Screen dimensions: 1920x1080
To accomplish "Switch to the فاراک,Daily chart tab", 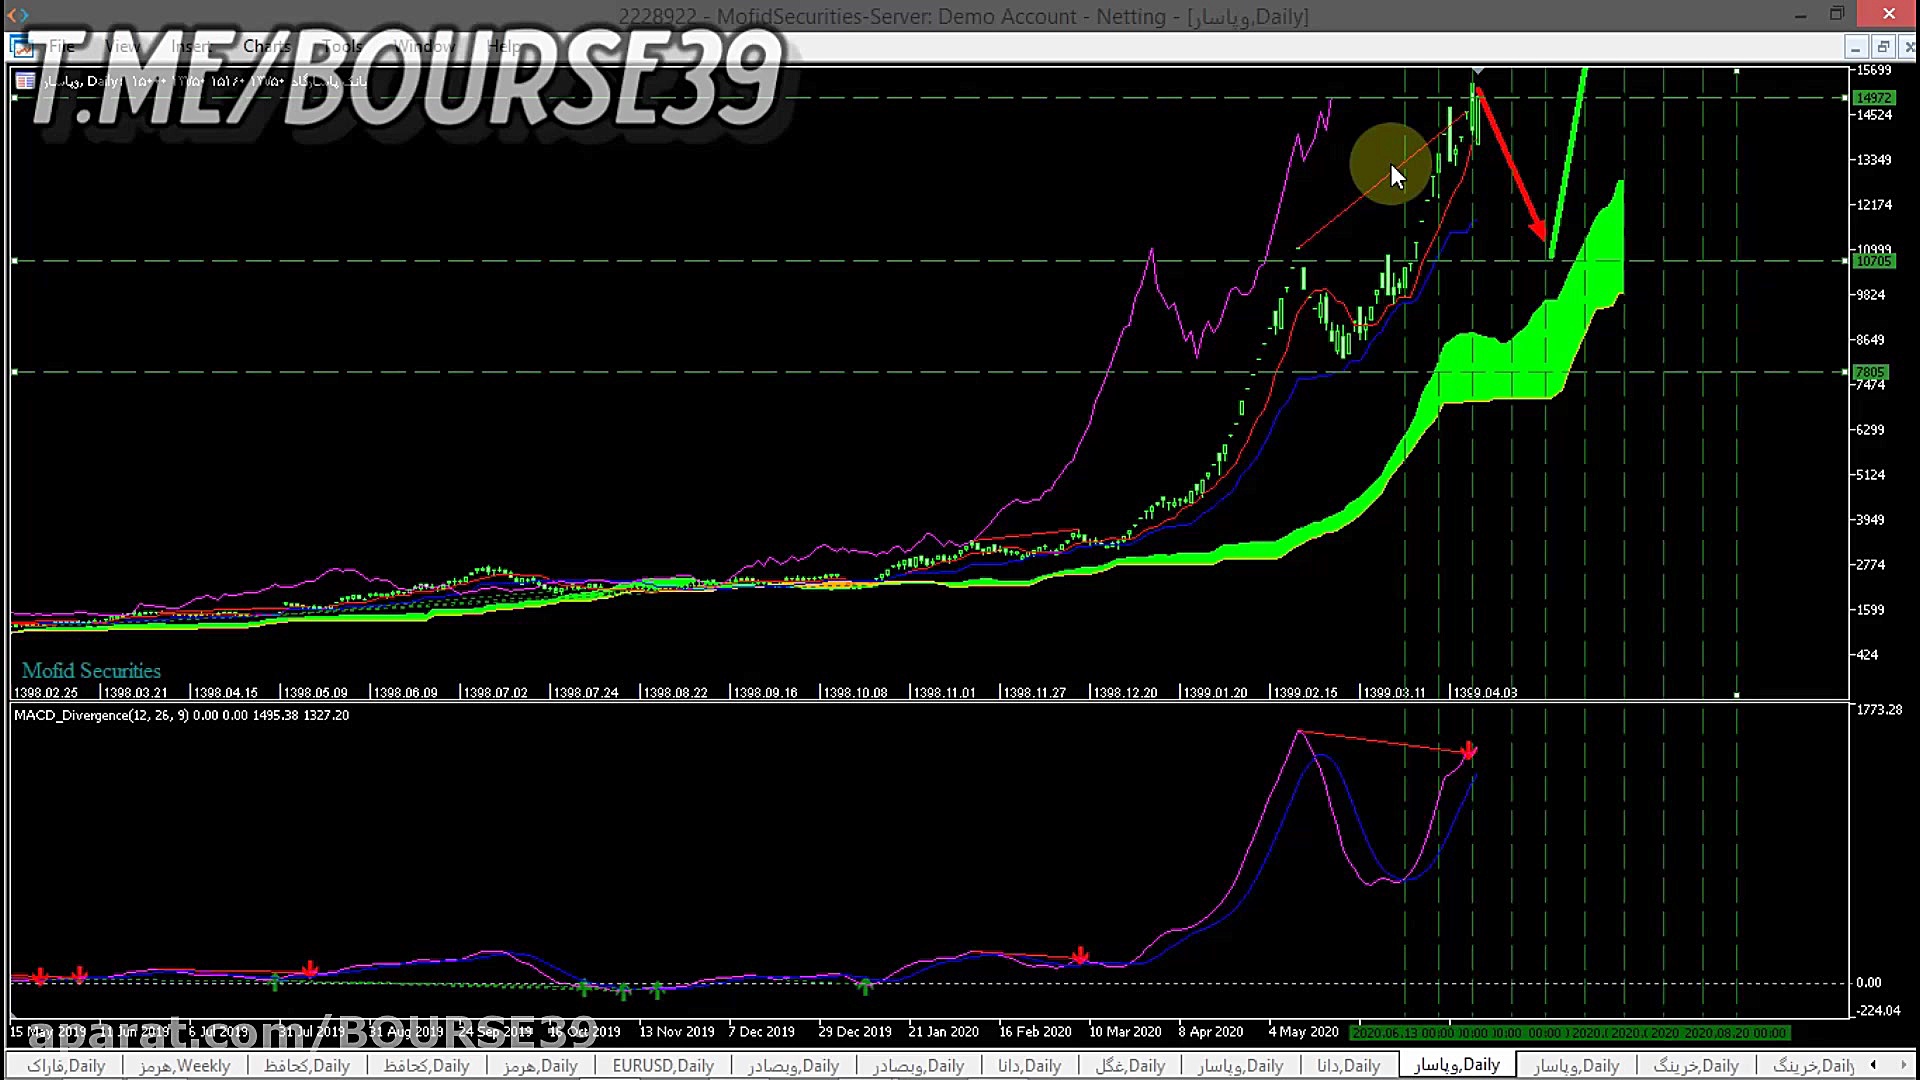I will (x=66, y=1065).
